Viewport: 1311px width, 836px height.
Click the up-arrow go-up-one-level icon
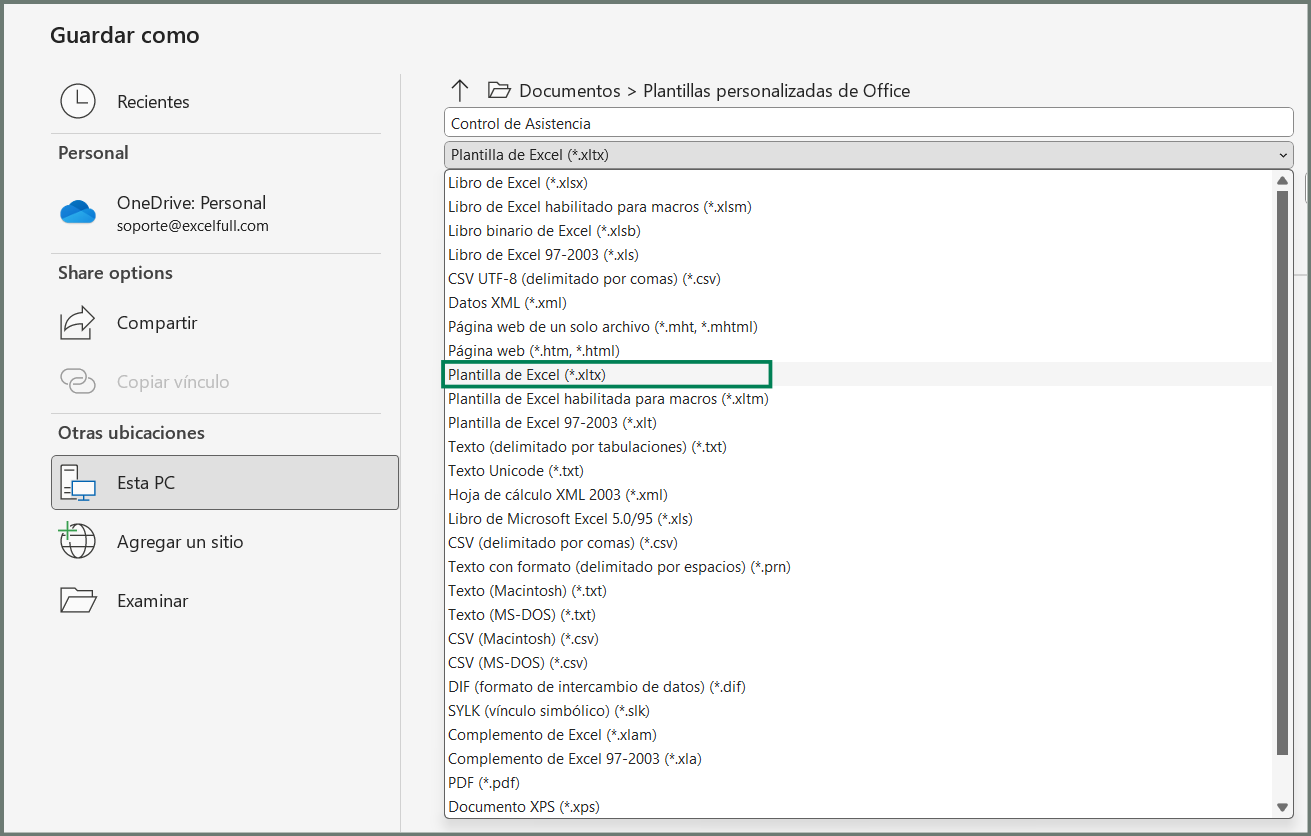click(x=460, y=91)
